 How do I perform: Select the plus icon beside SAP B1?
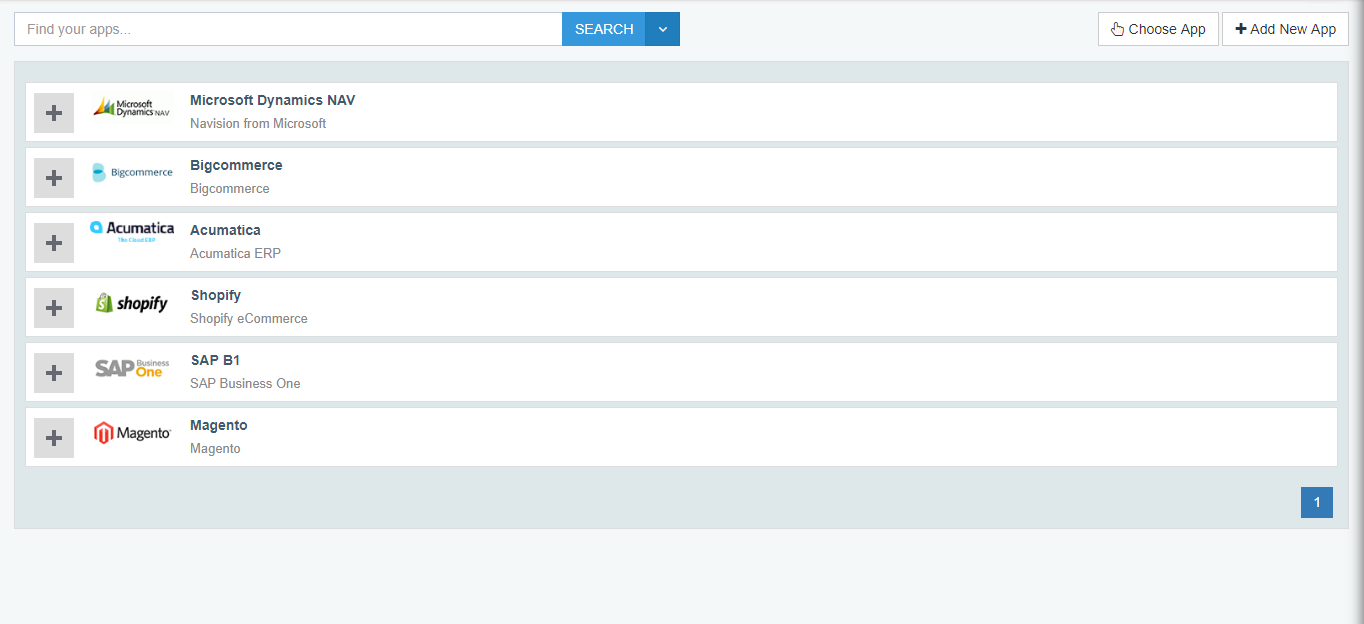(x=53, y=371)
